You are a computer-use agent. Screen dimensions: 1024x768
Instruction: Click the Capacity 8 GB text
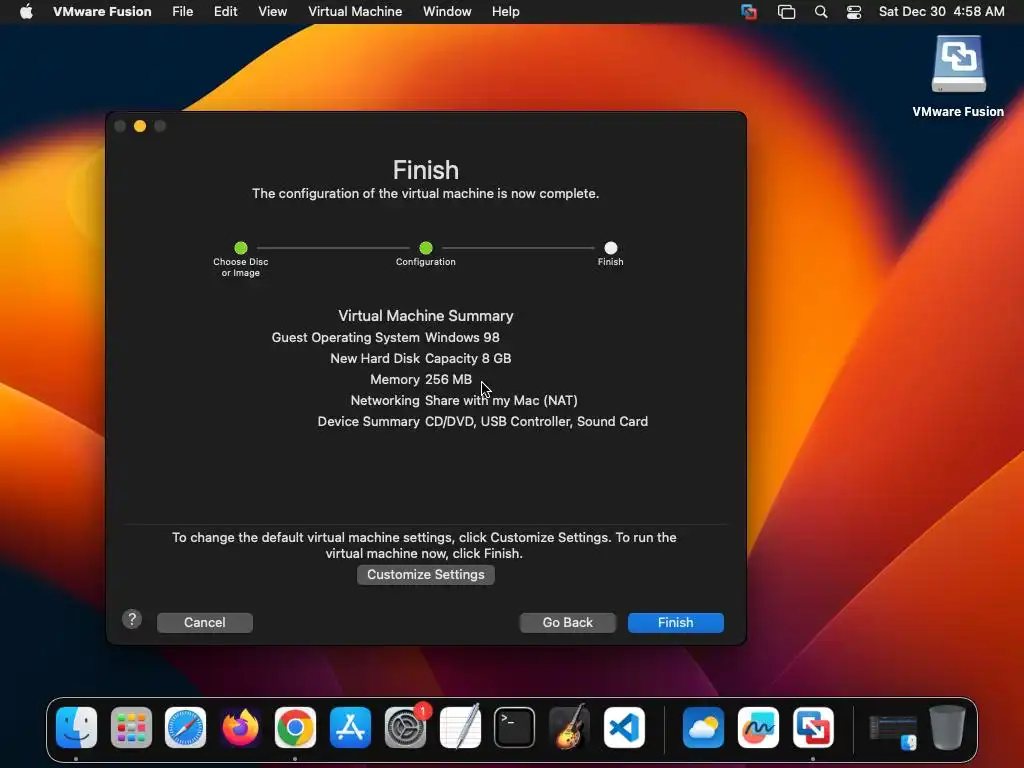pos(468,359)
